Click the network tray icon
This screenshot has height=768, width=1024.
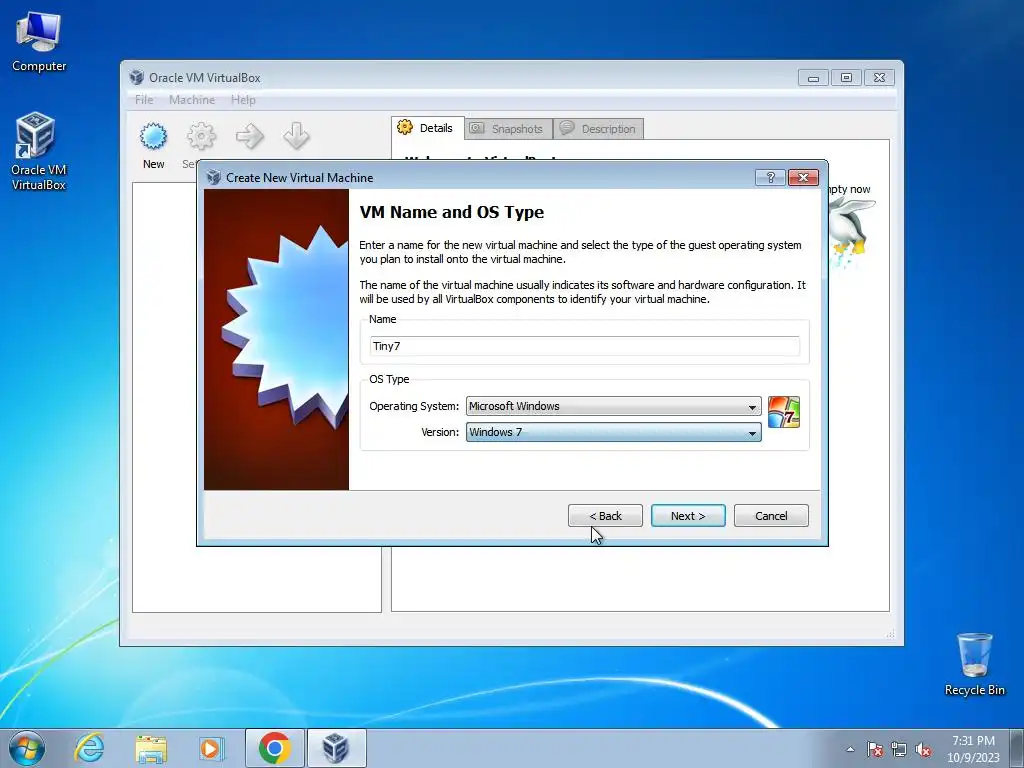[899, 749]
